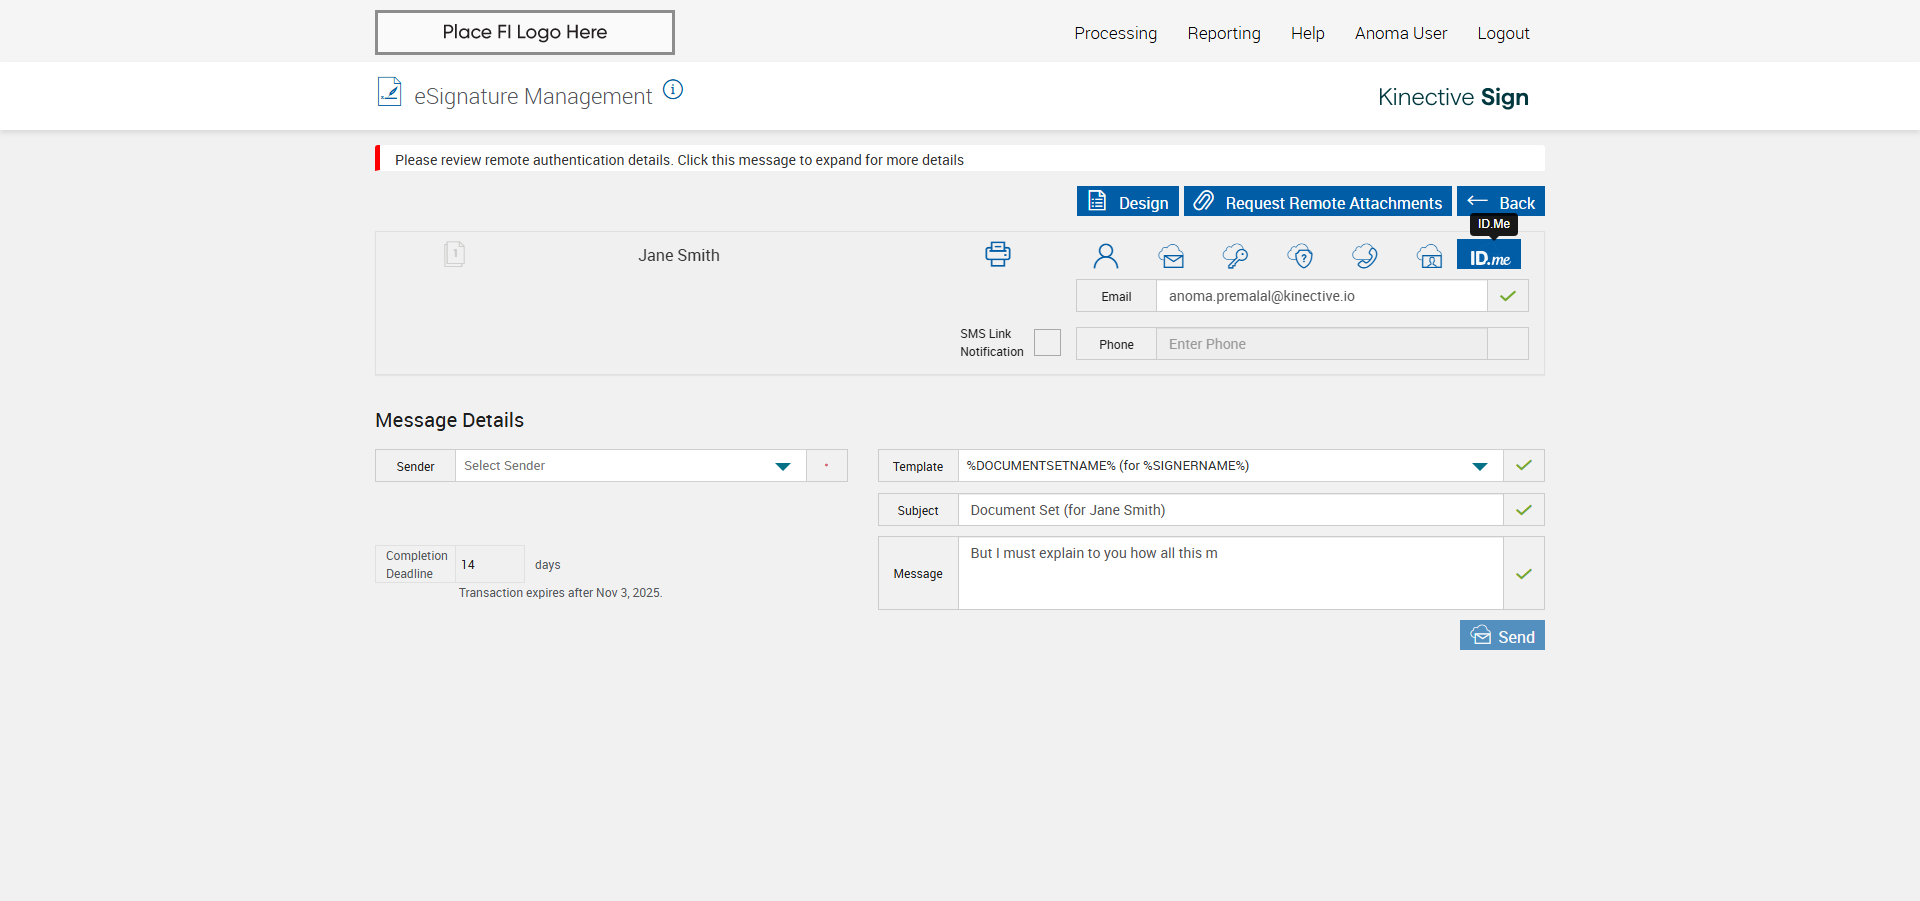
Task: Click the Logout link
Action: point(1503,33)
